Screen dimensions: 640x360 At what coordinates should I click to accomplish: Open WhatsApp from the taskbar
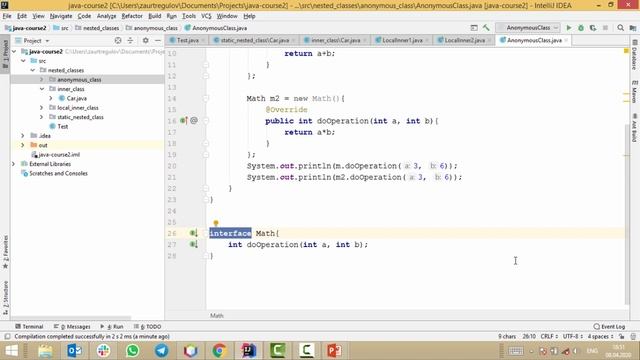tap(132, 351)
